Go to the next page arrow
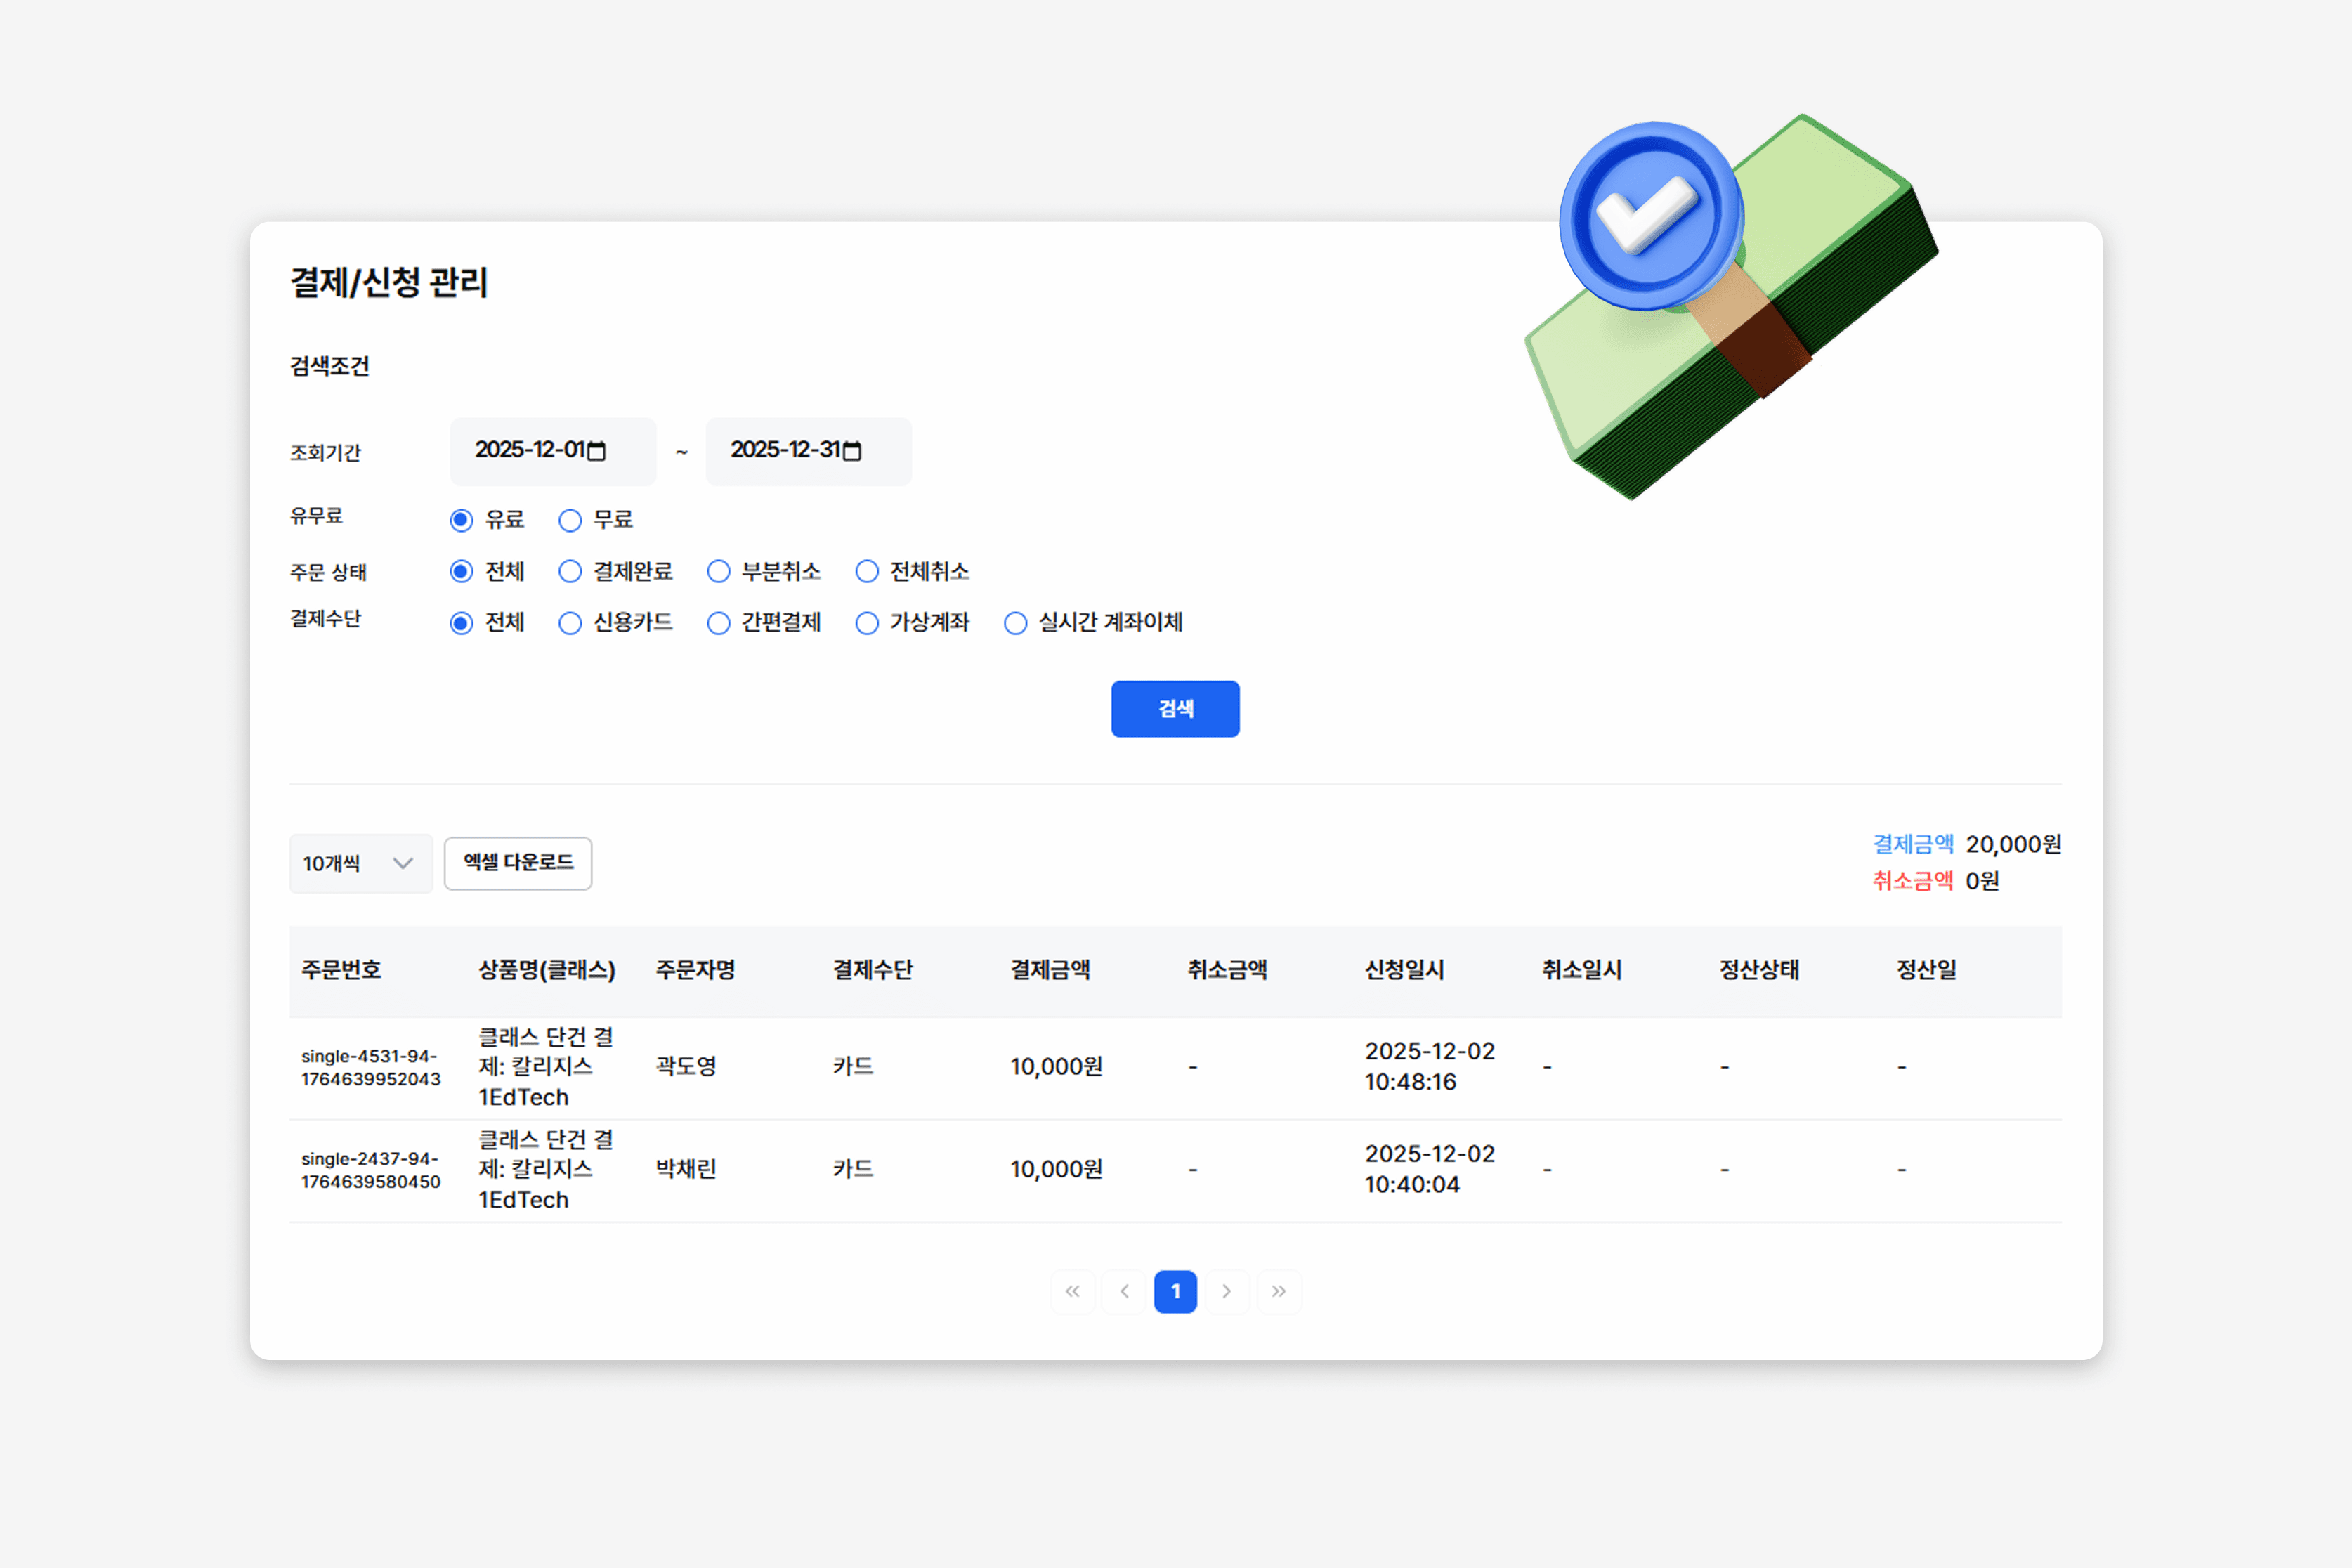The width and height of the screenshot is (2352, 1568). point(1227,1291)
